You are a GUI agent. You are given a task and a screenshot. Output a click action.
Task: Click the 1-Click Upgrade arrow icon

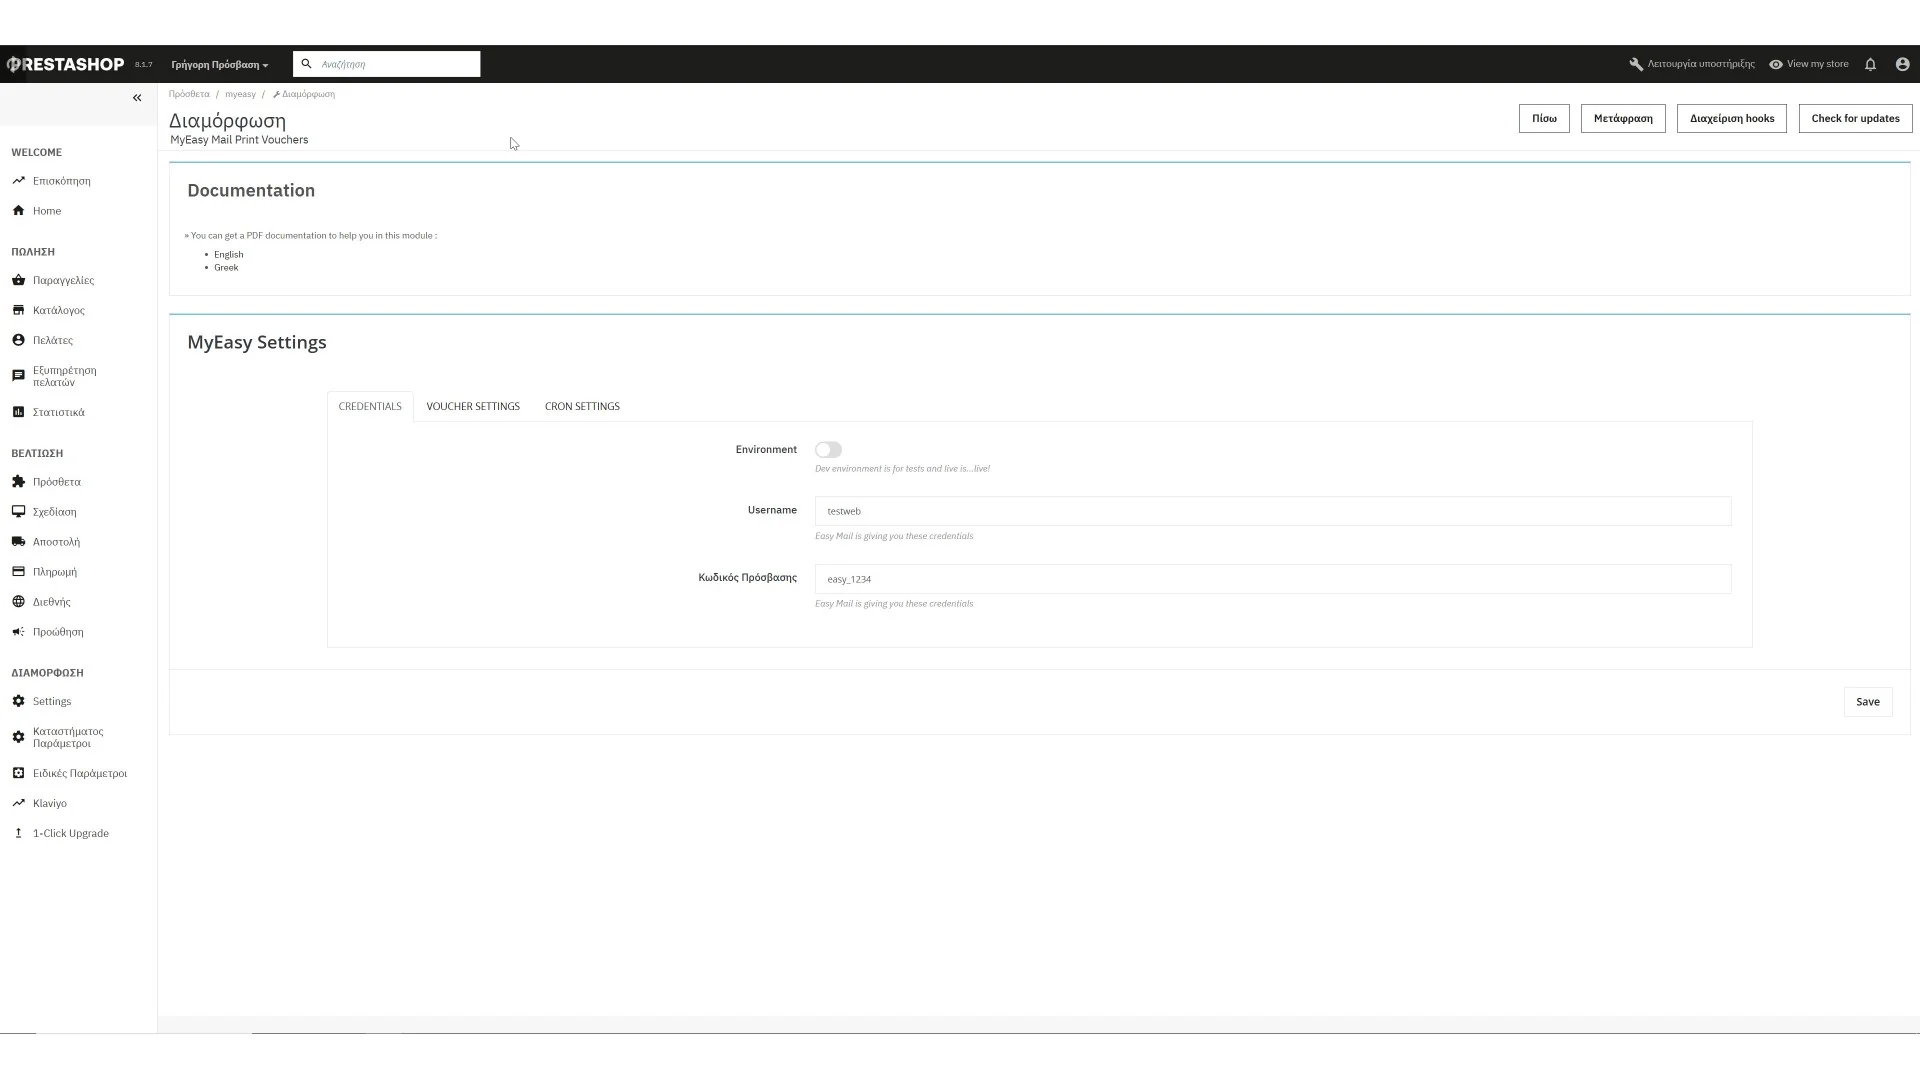(18, 833)
